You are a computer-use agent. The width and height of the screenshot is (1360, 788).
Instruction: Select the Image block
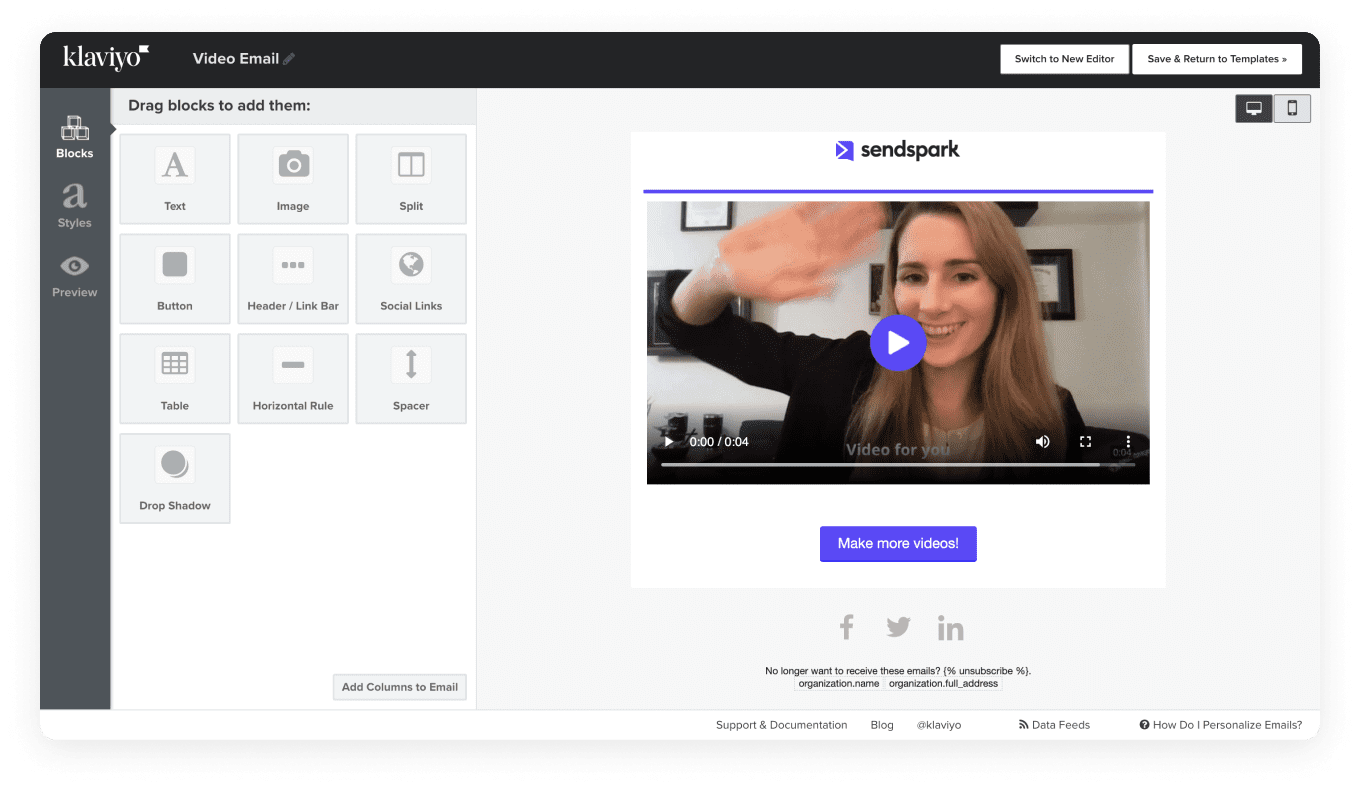[293, 179]
